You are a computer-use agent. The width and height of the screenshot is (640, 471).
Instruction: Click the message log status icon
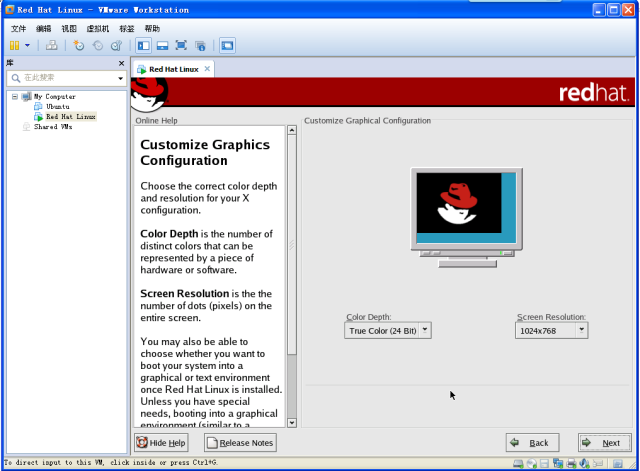618,463
